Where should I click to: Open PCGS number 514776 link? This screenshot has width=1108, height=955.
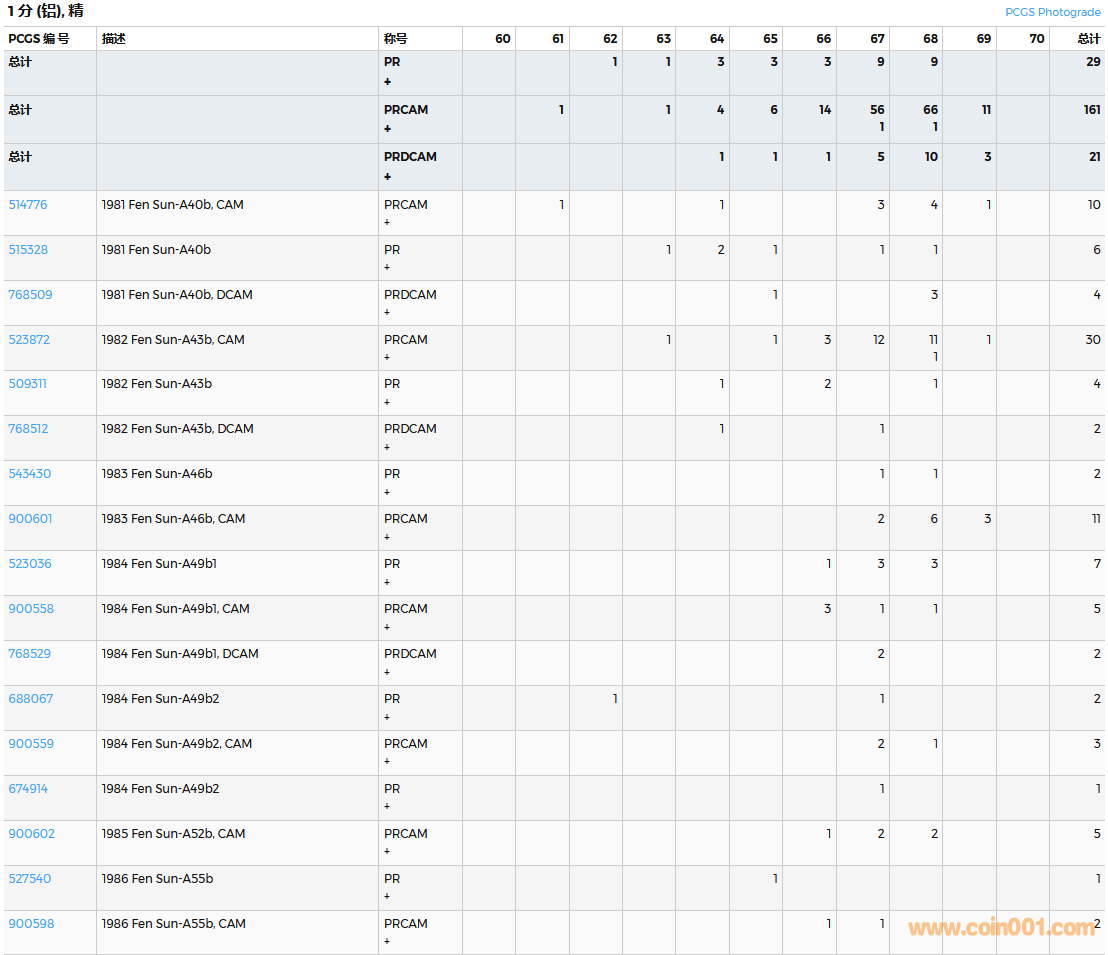(28, 205)
